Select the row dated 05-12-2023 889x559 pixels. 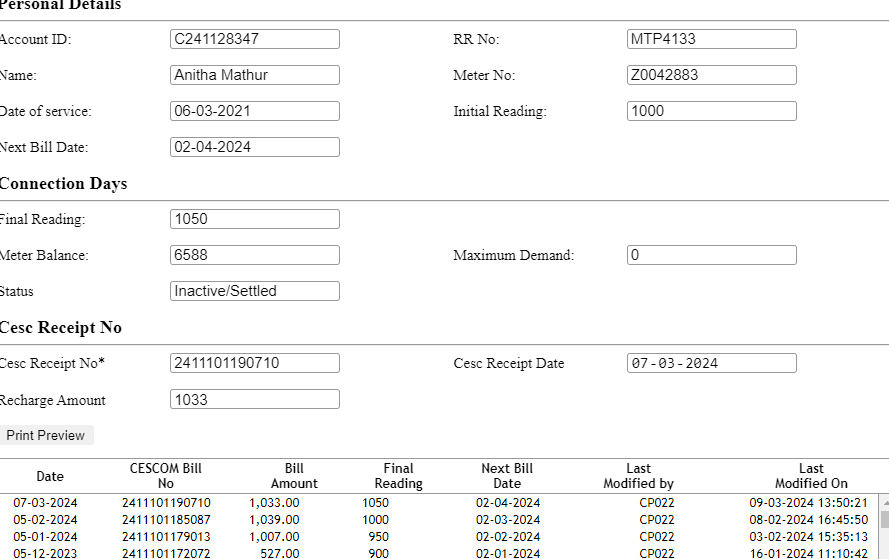point(439,553)
